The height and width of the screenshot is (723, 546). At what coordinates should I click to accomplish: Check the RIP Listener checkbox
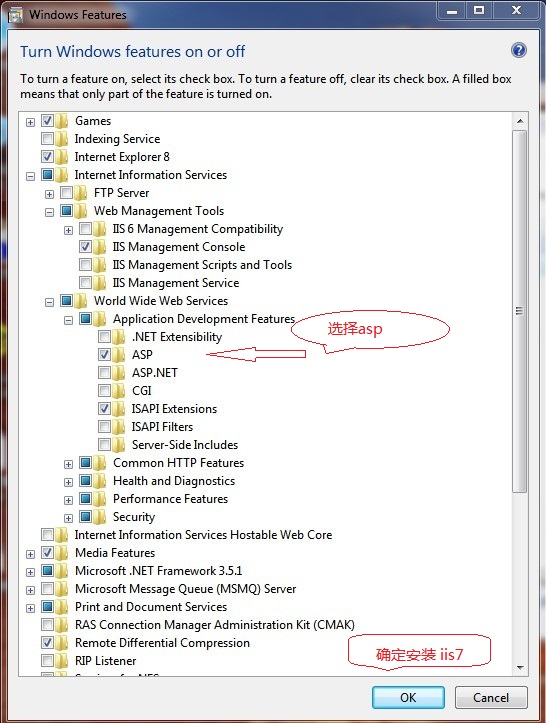[x=47, y=660]
